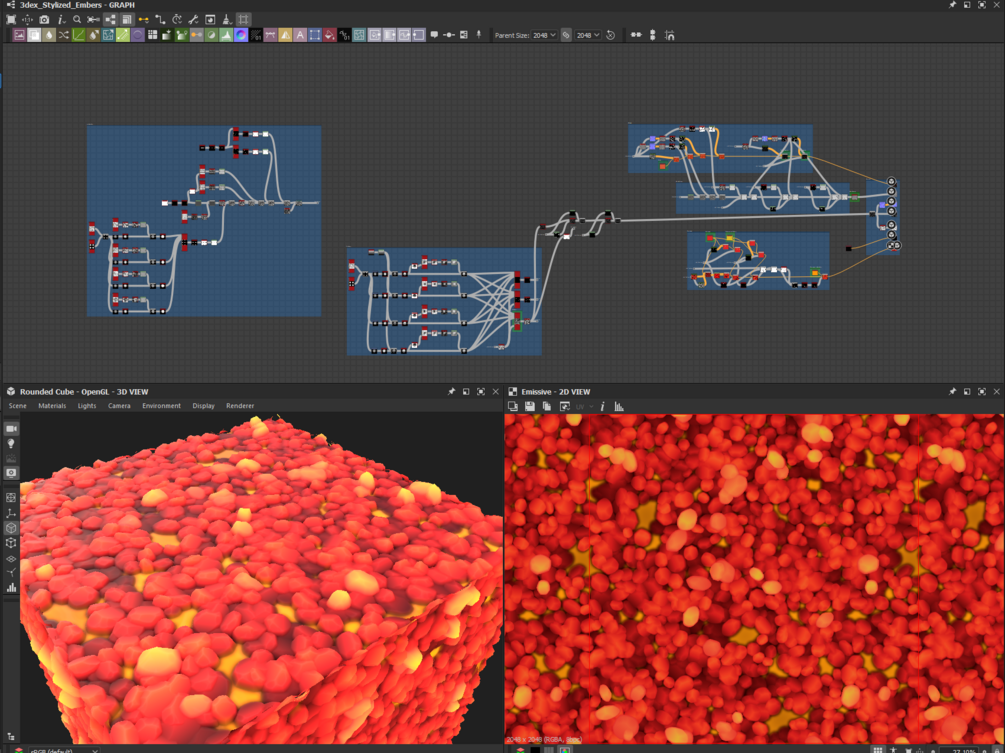Add a Uniform Color paint bucket node

[x=329, y=35]
